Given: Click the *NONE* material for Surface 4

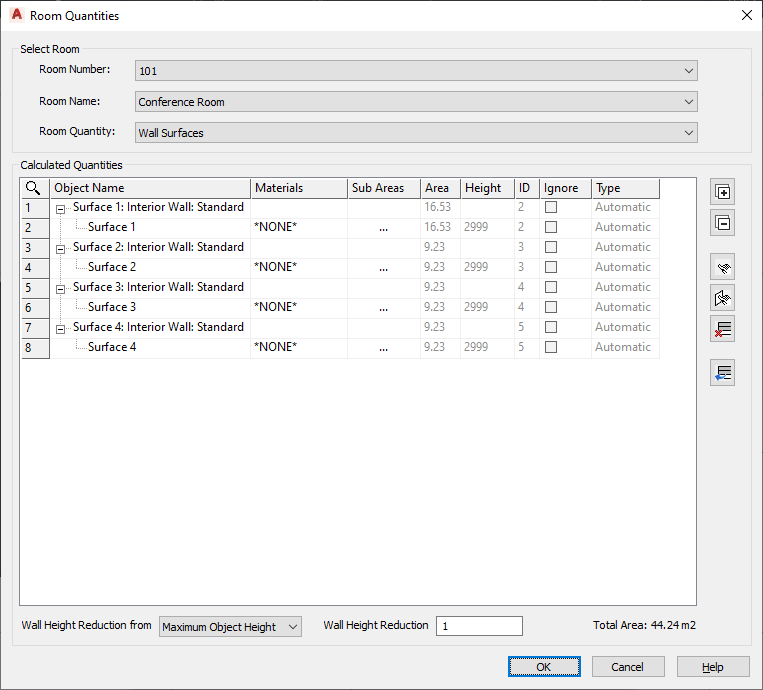Looking at the screenshot, I should (275, 347).
